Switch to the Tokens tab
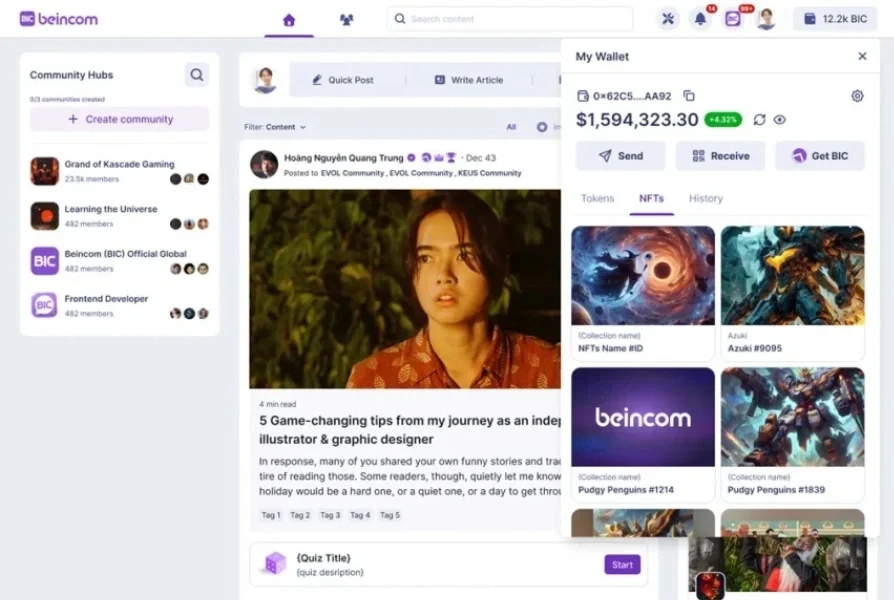 [598, 198]
